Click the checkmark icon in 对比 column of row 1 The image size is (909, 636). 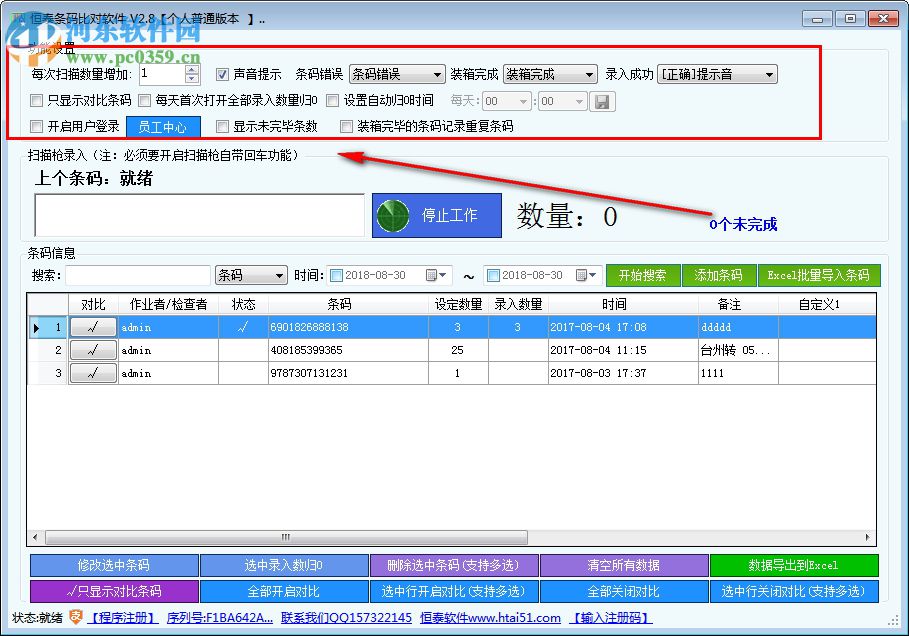tap(92, 327)
